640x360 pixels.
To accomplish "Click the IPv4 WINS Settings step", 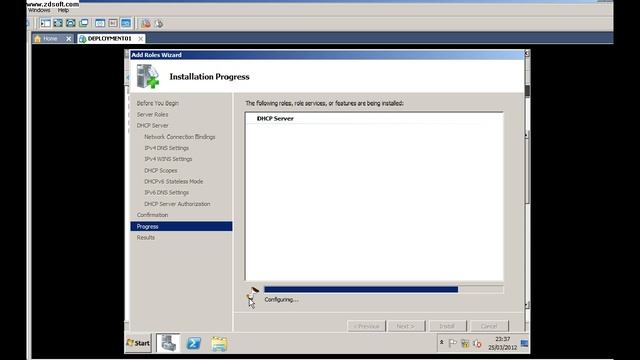I will (x=168, y=159).
